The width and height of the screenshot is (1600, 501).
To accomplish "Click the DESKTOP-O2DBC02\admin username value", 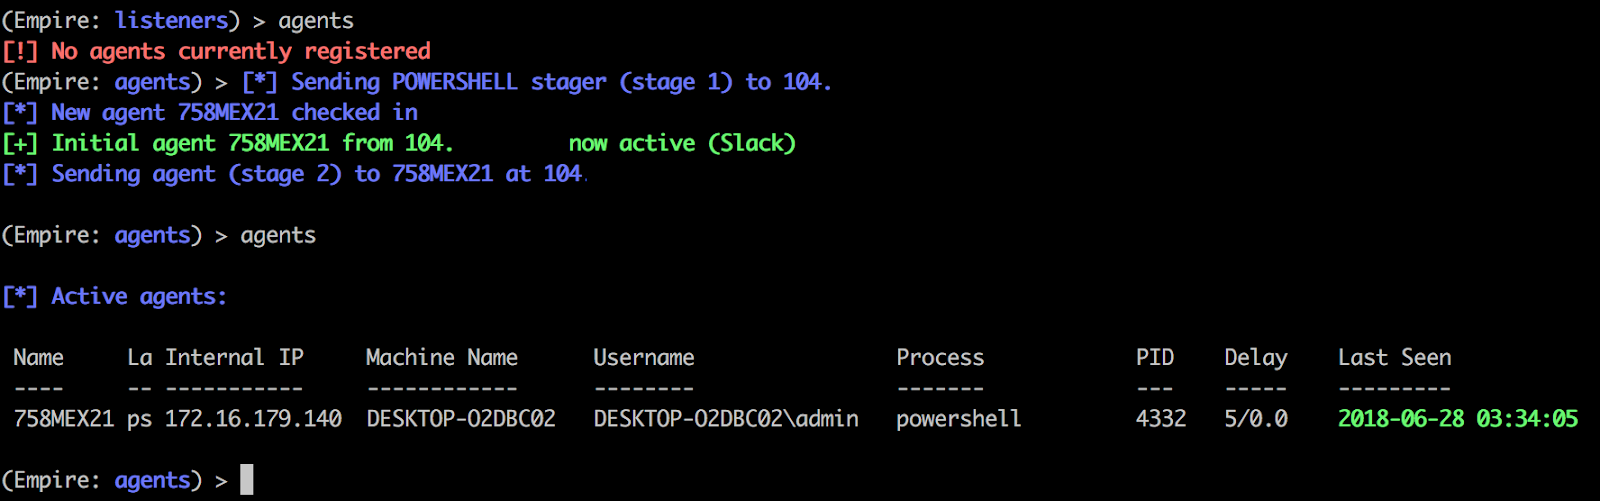I will click(726, 419).
